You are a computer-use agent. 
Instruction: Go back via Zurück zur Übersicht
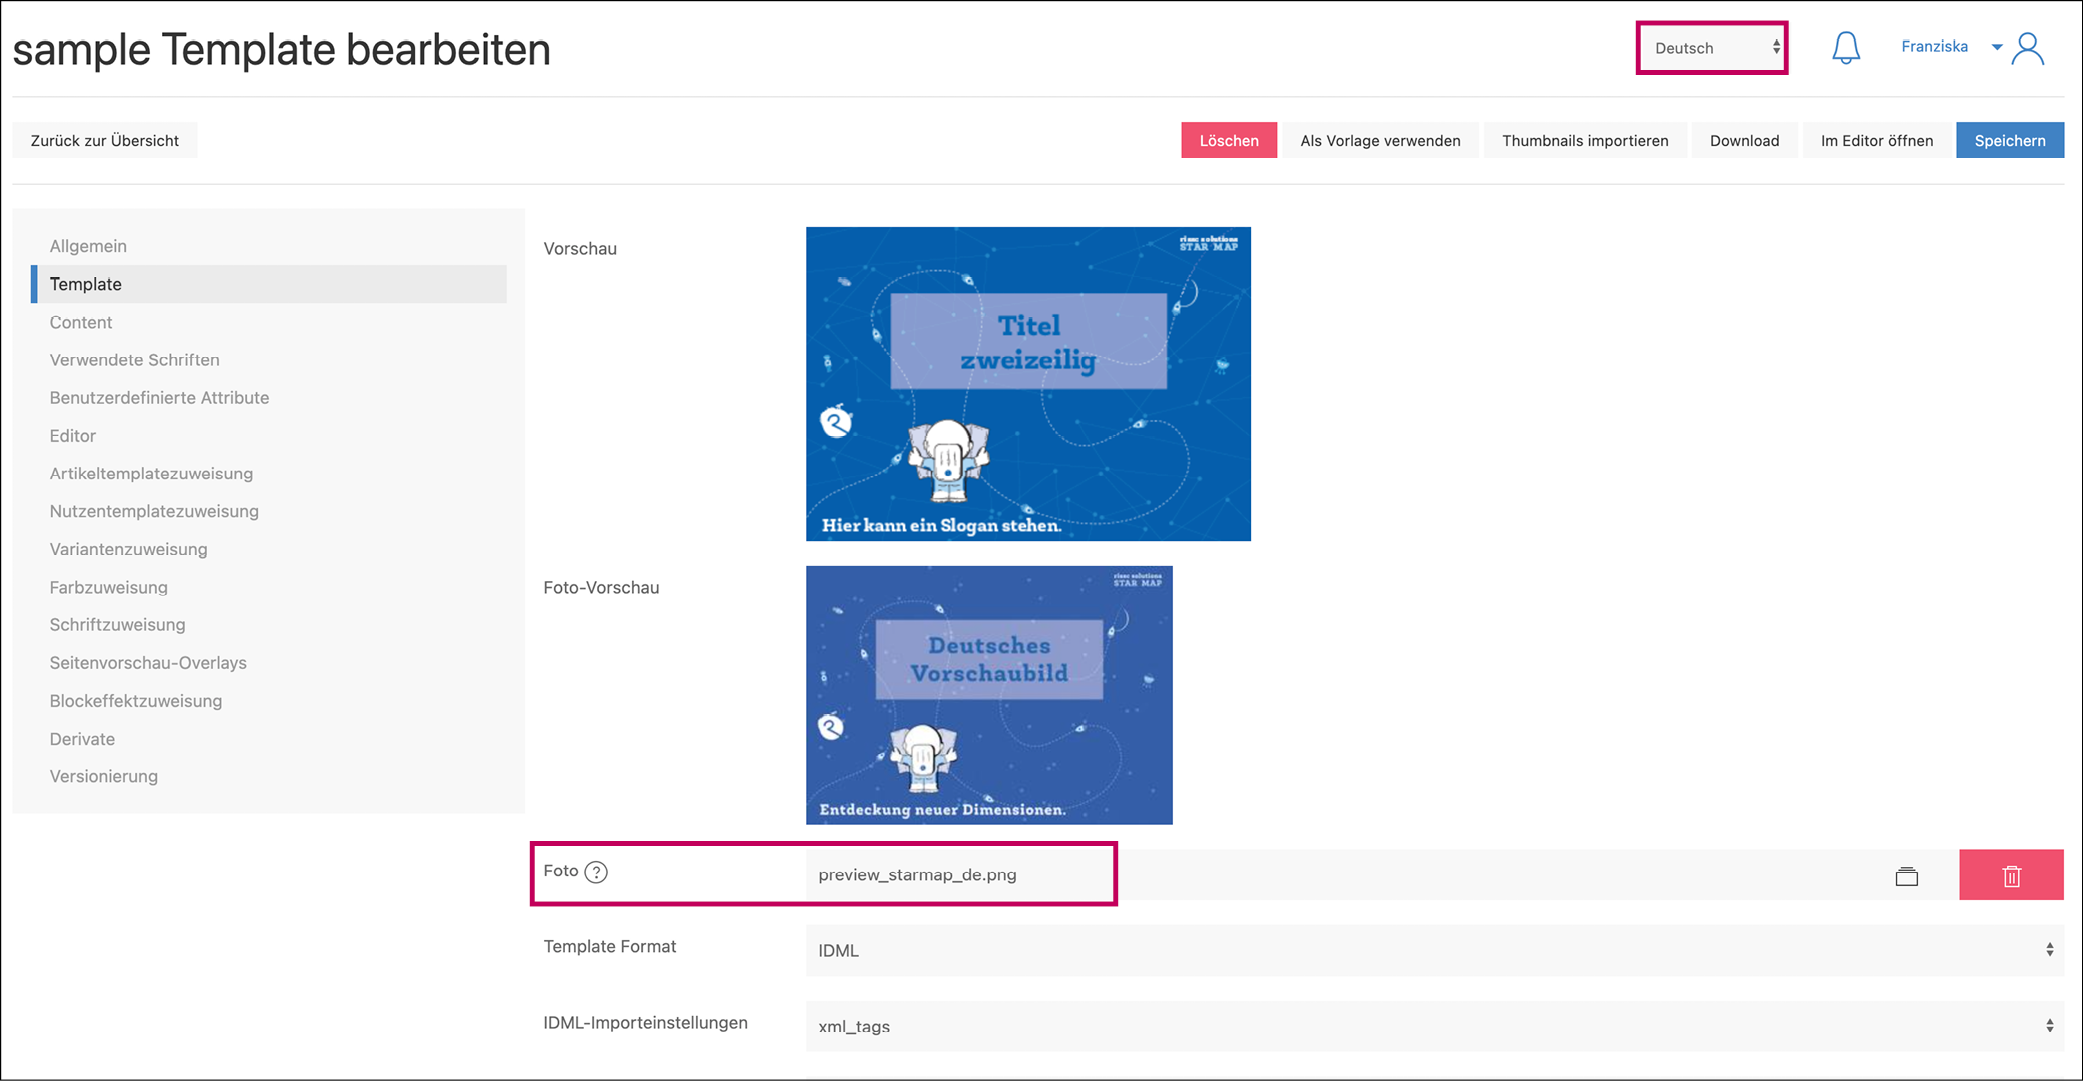(x=105, y=140)
